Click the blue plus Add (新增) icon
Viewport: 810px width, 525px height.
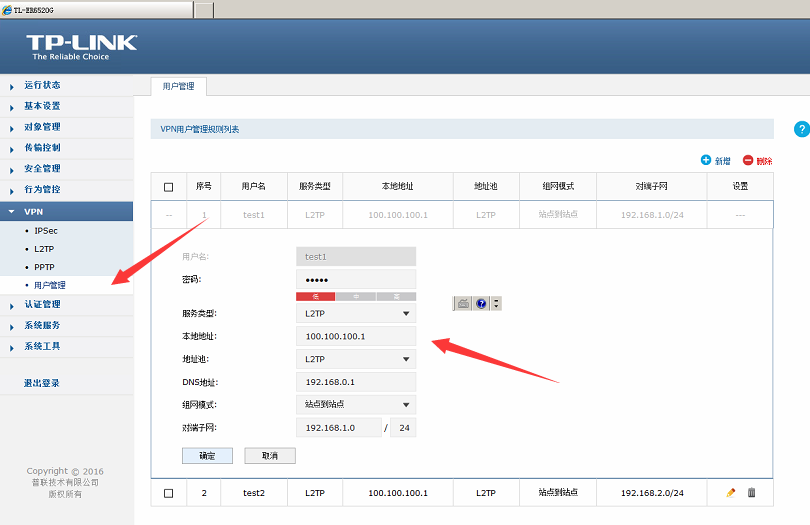coord(706,160)
